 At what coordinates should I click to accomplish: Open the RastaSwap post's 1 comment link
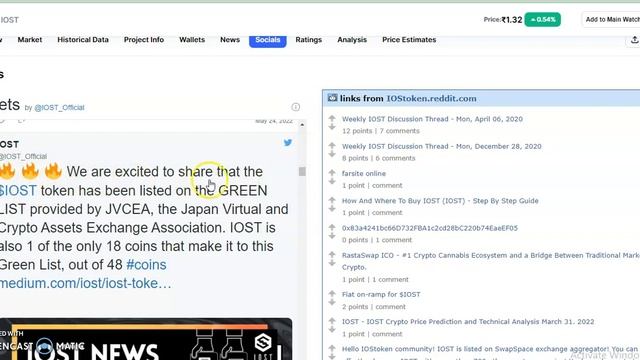[x=390, y=280]
